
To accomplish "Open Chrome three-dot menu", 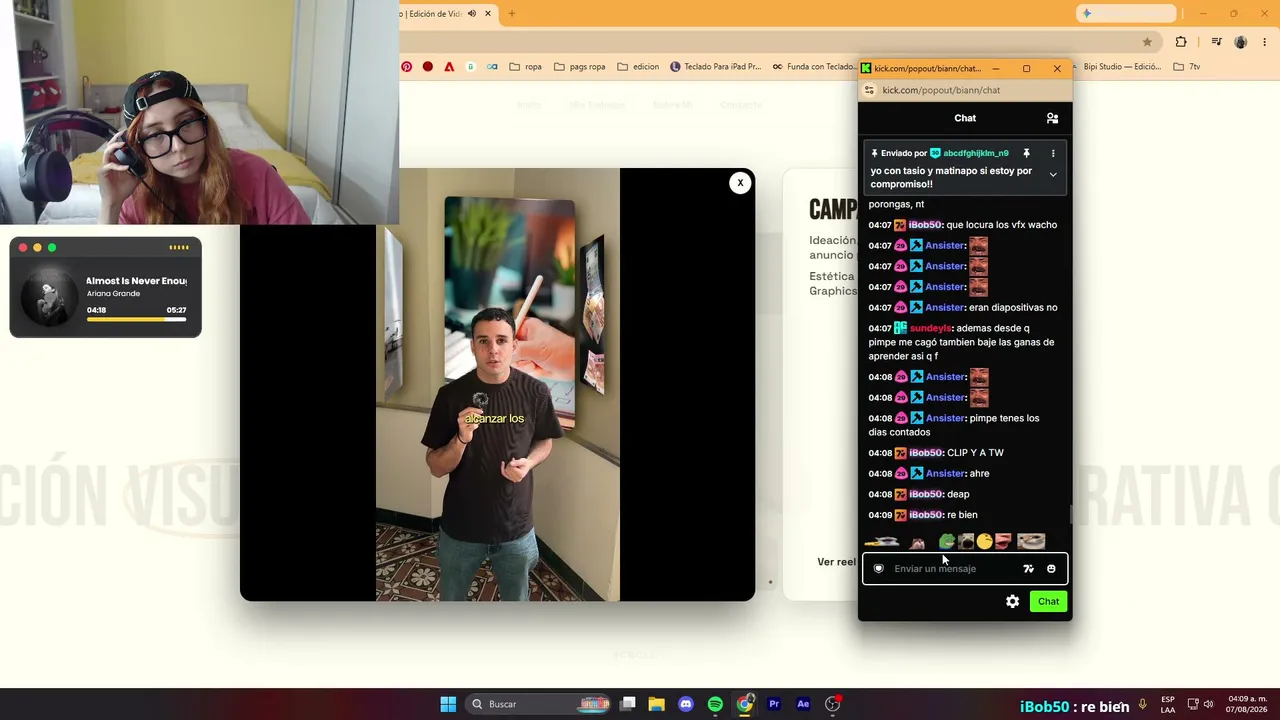I will [x=1265, y=42].
